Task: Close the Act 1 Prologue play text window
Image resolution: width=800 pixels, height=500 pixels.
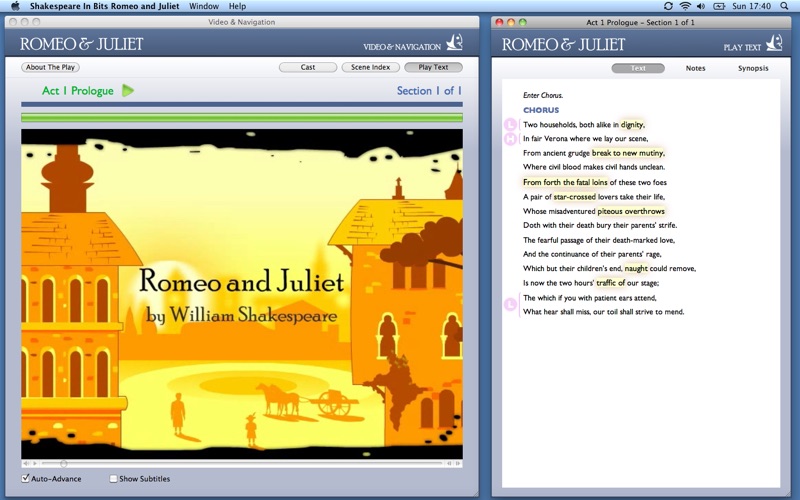Action: (499, 22)
